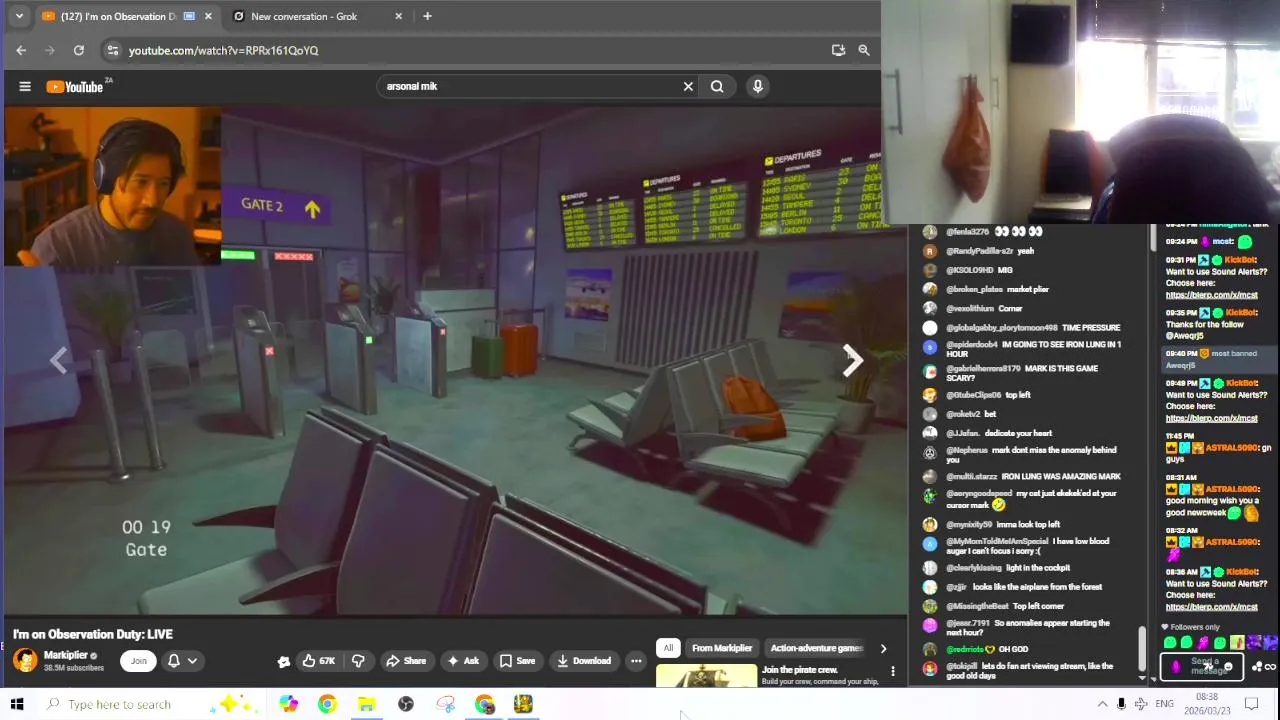Viewport: 1280px width, 720px height.
Task: Clear the YouTube search text with X
Action: [x=688, y=86]
